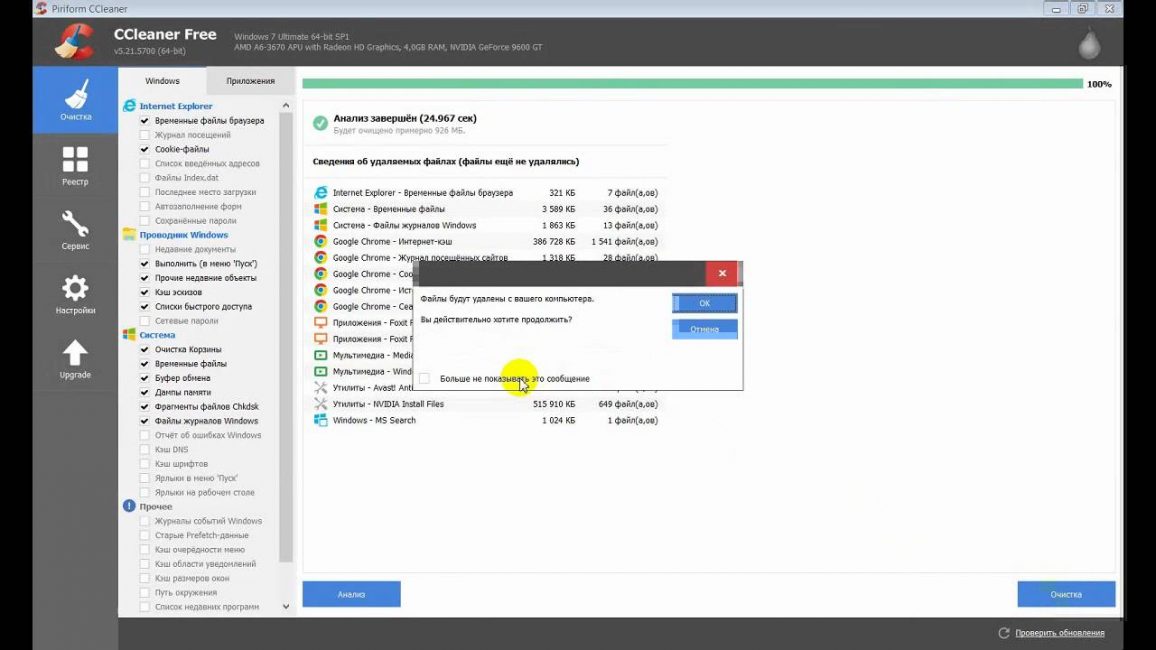Open the Сервис tools section
Screen dimensions: 1156x650
pos(75,229)
